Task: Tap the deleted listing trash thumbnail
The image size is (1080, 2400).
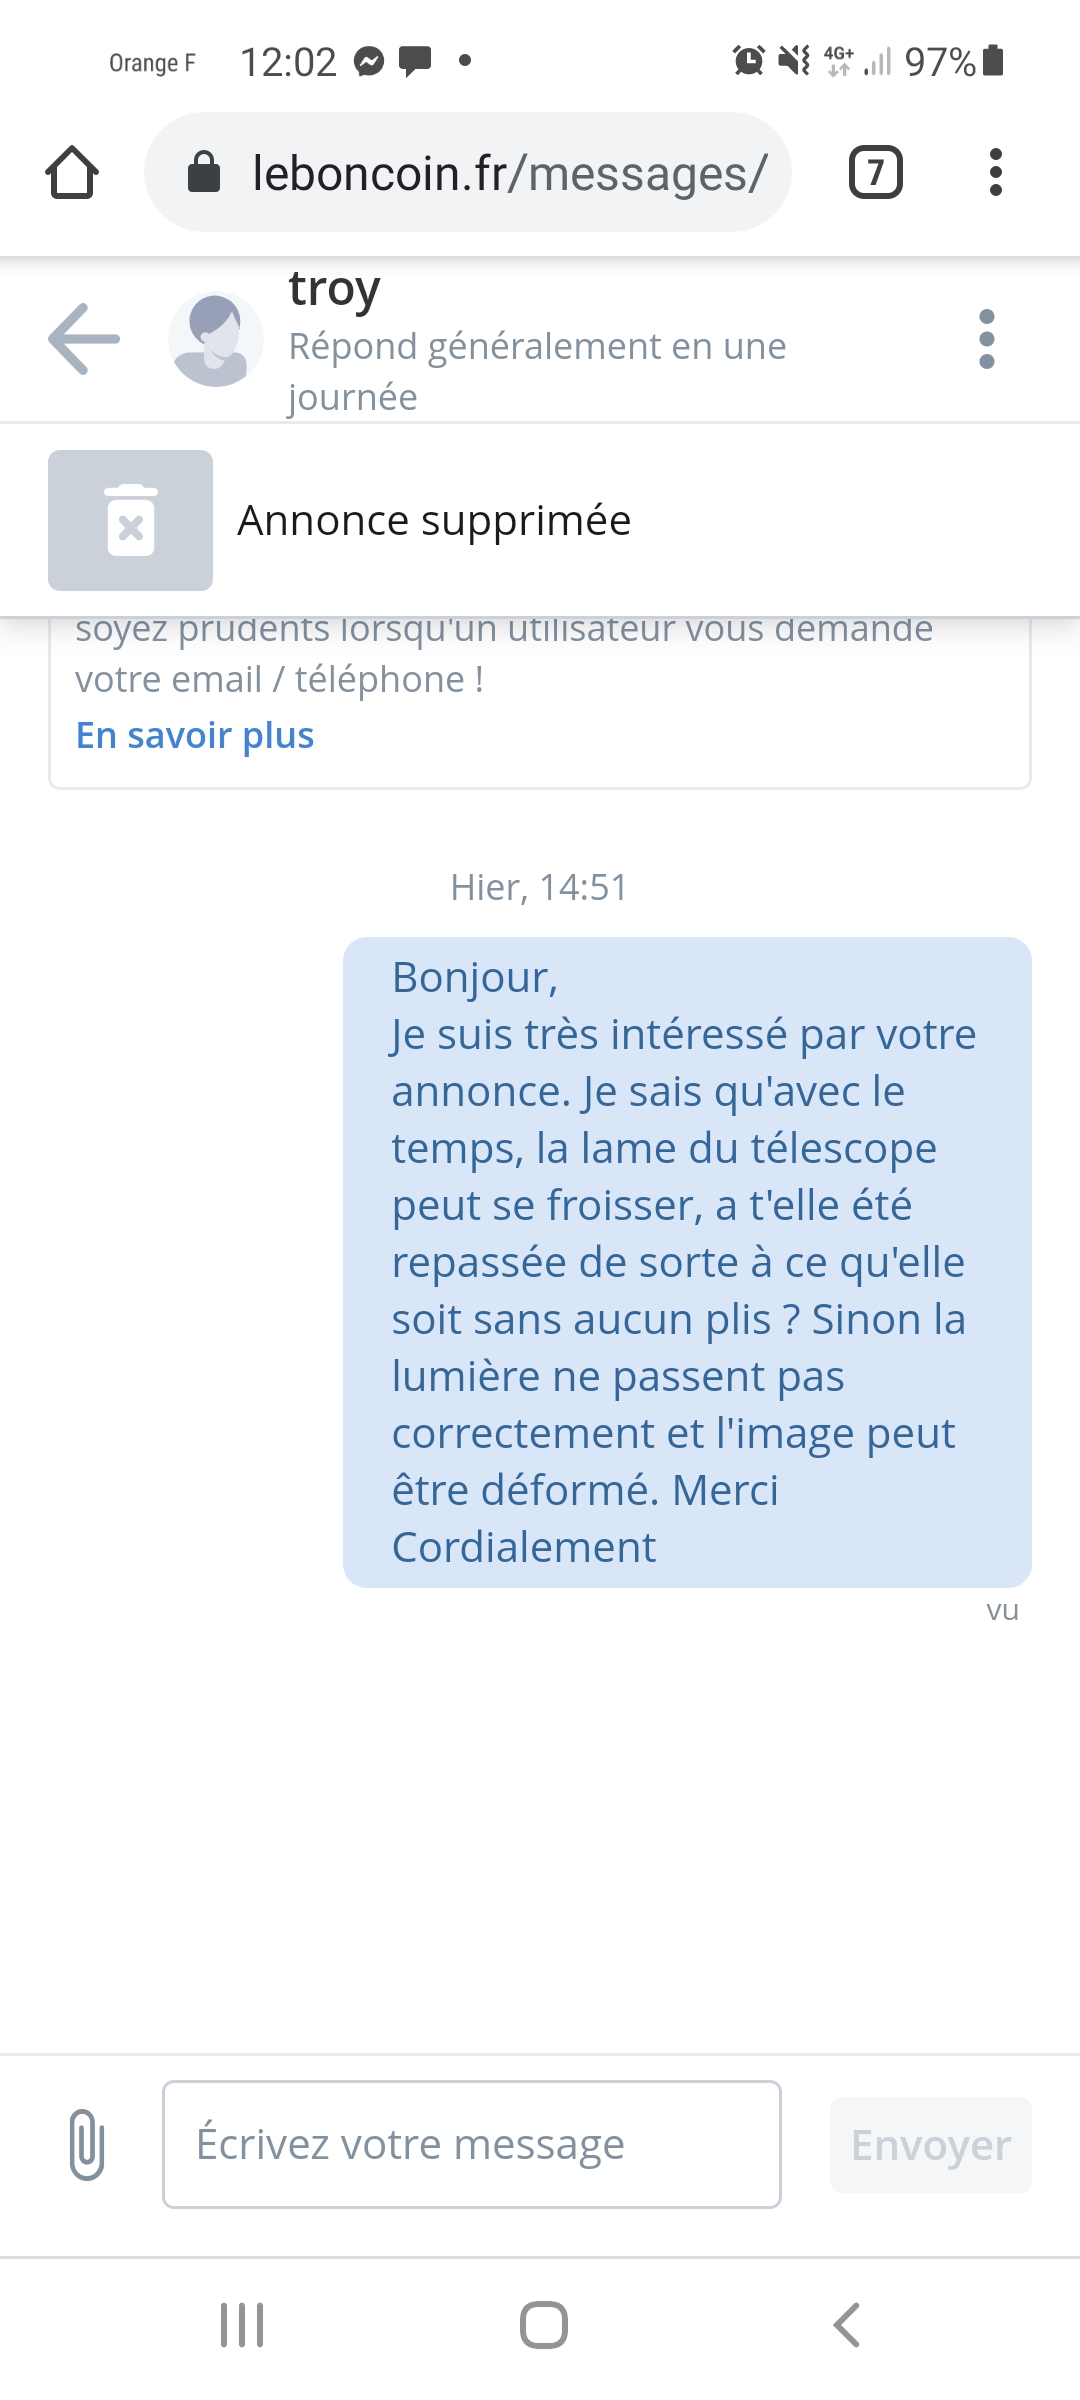Action: [130, 520]
